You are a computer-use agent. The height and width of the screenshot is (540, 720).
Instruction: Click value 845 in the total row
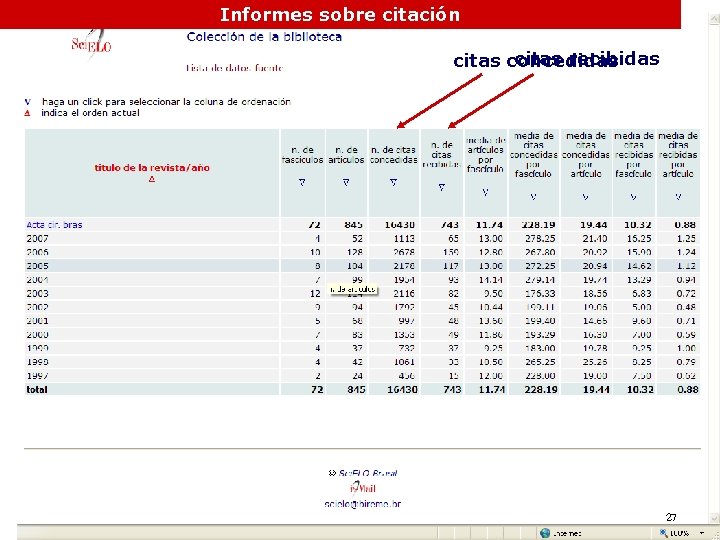point(355,389)
